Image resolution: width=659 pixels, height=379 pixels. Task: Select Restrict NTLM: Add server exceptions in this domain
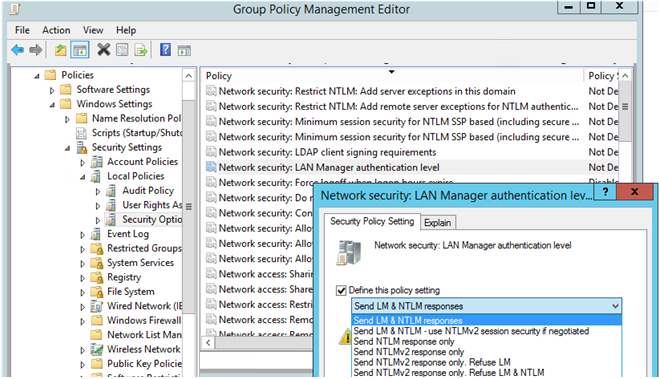tap(367, 91)
